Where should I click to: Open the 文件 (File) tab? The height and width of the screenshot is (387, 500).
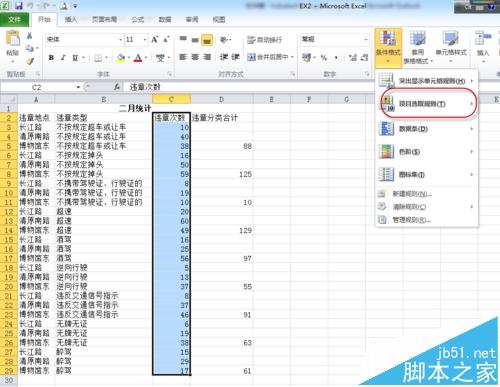14,20
